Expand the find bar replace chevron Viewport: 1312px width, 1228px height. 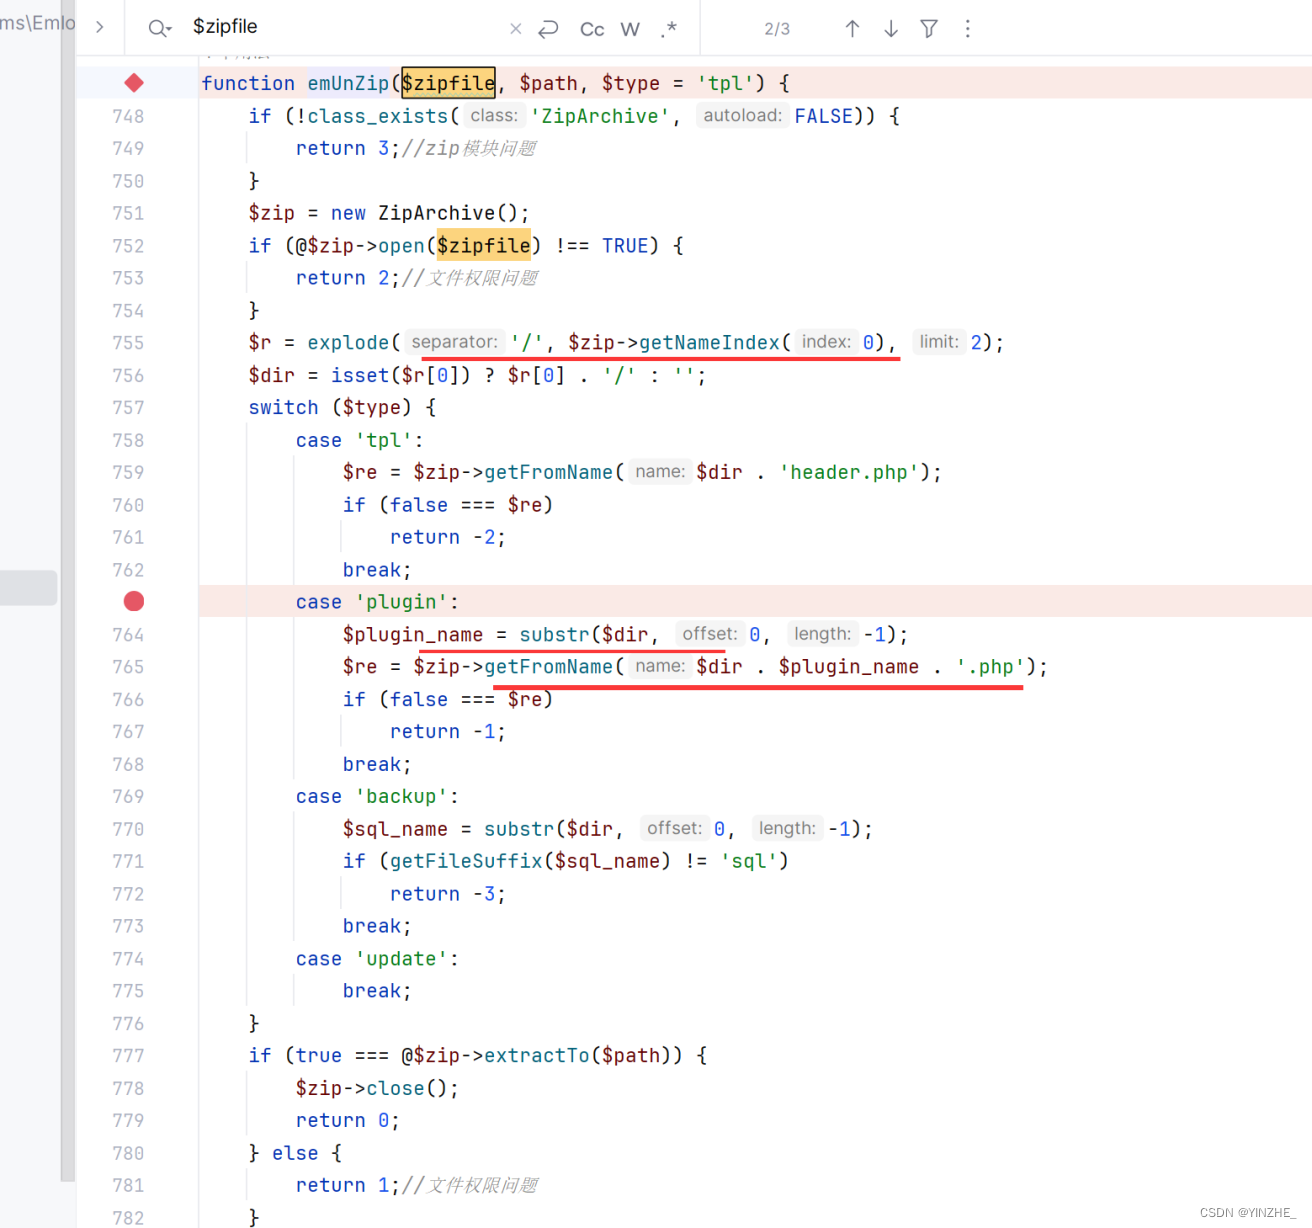[99, 27]
